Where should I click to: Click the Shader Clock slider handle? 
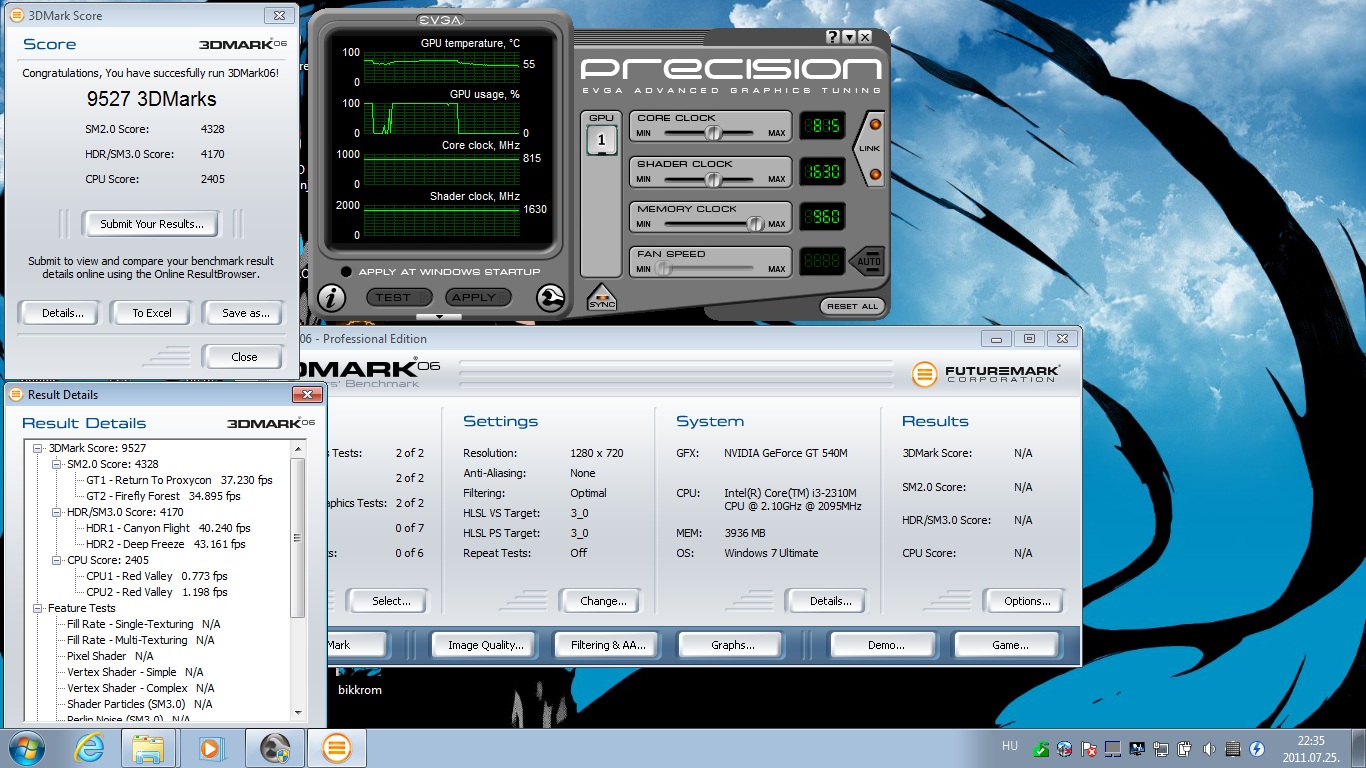713,179
